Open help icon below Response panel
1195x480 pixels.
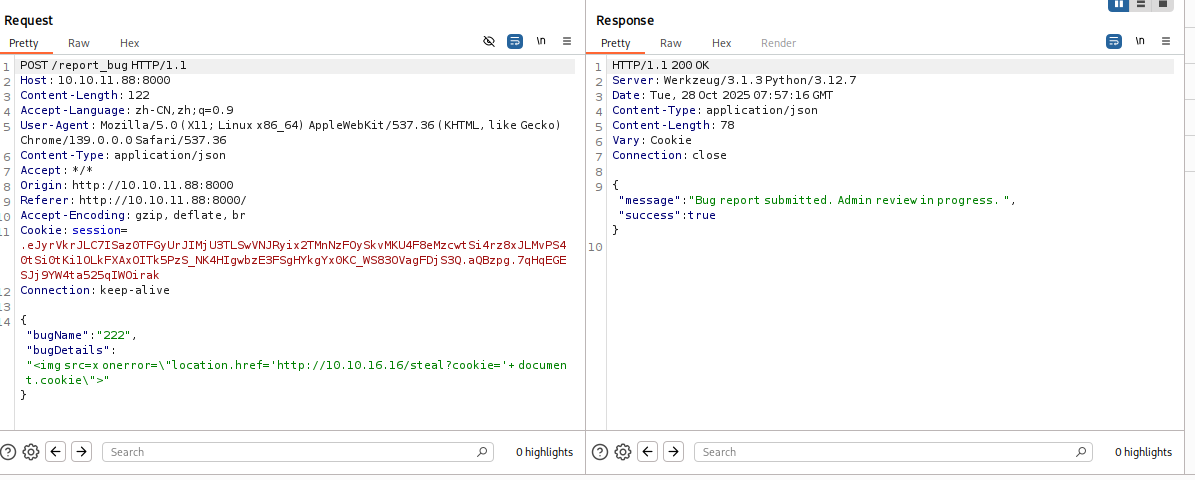(600, 452)
